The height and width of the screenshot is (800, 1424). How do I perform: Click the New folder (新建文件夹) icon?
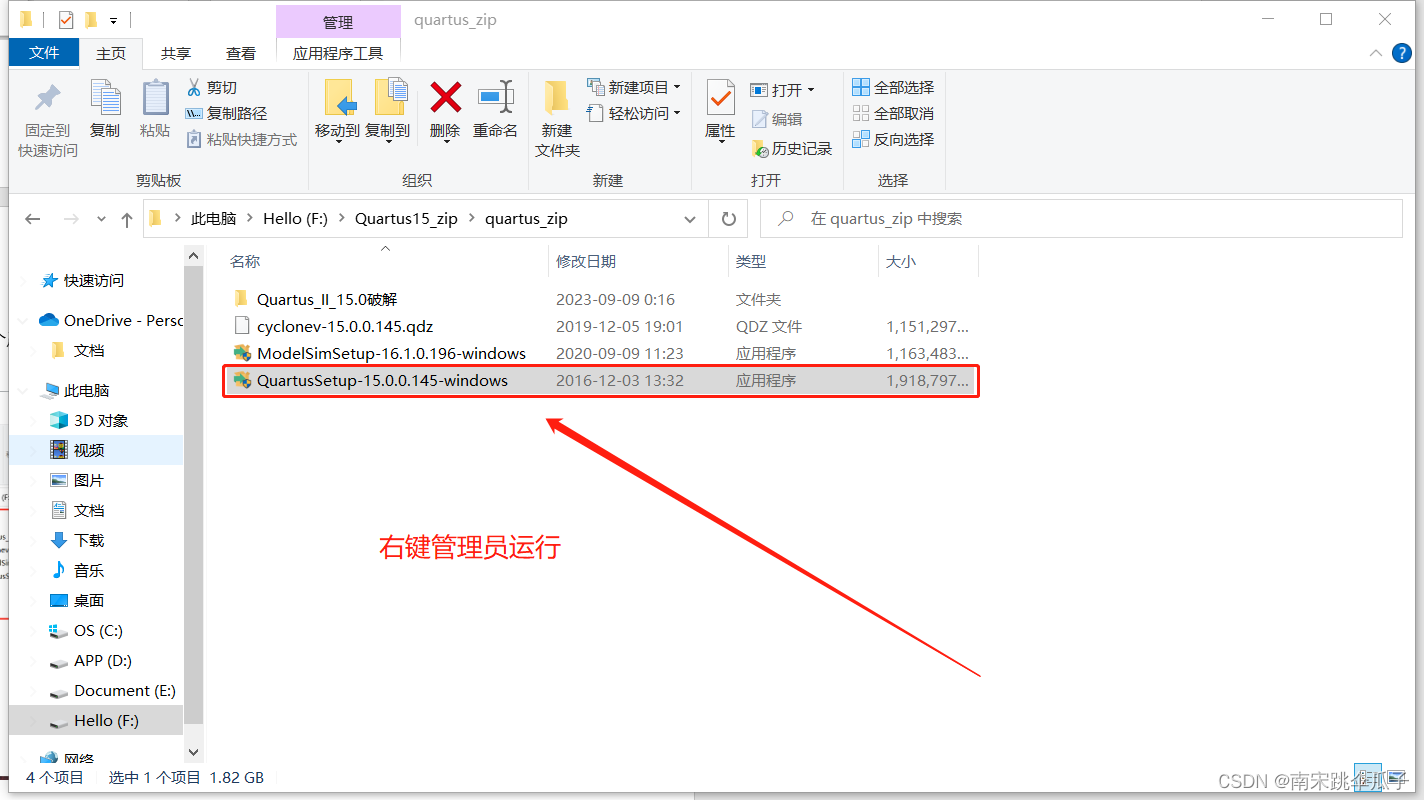[x=557, y=98]
